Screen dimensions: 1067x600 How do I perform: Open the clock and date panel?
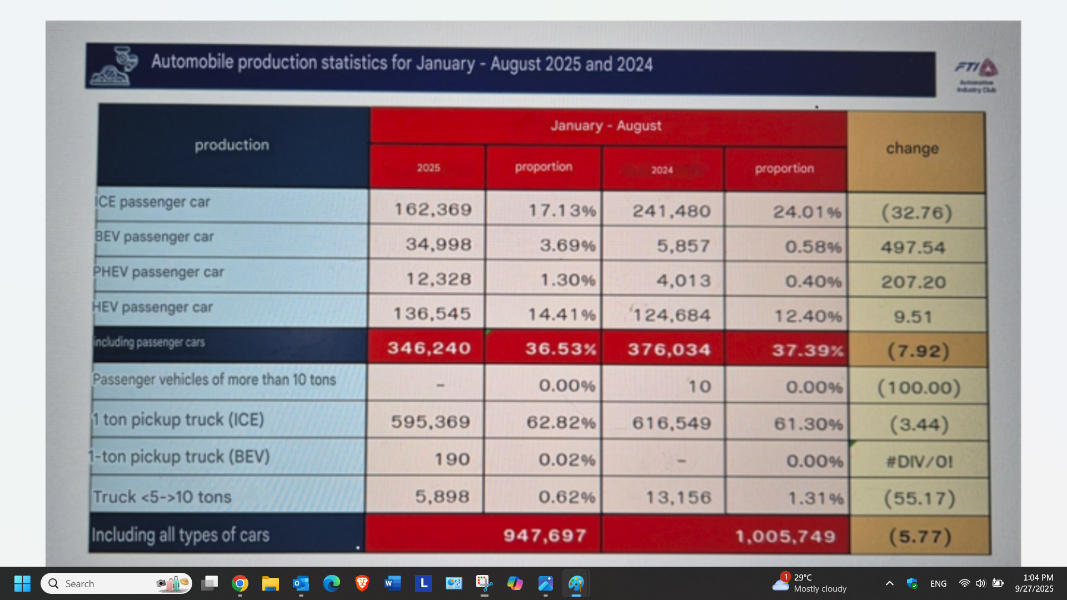click(1038, 583)
